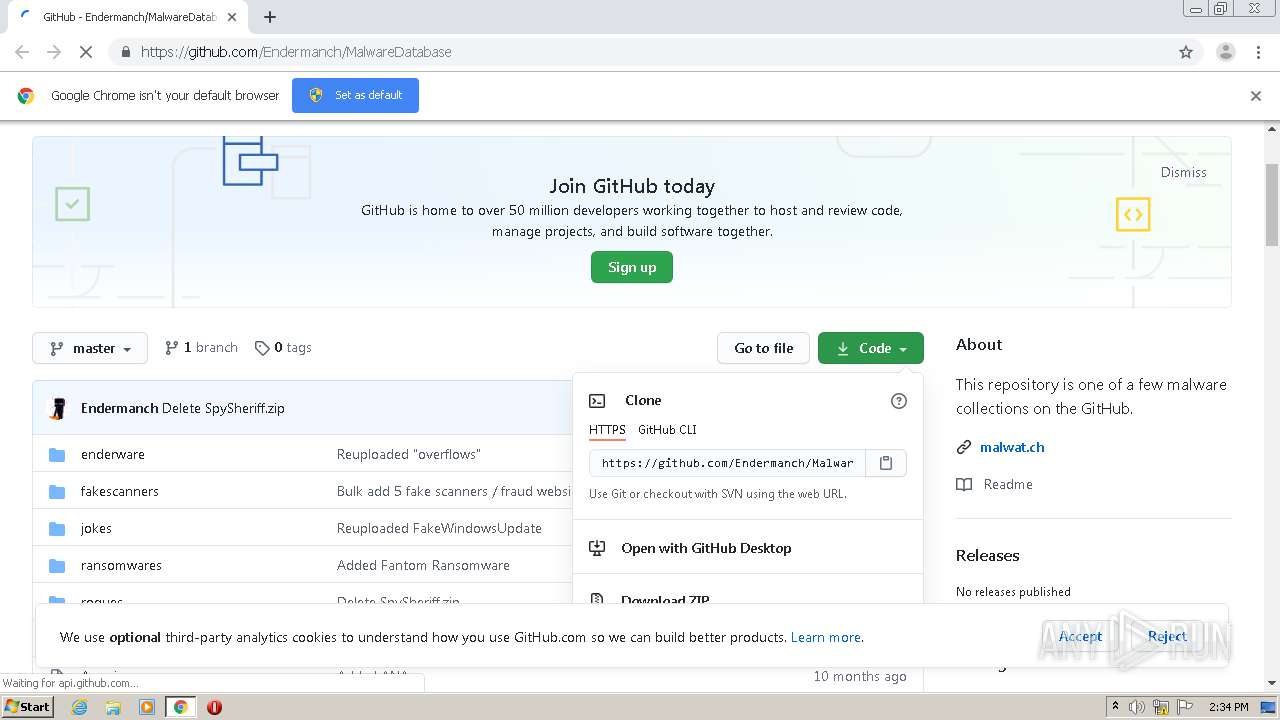Open the Chrome three-dot menu
1280x720 pixels.
click(1258, 52)
